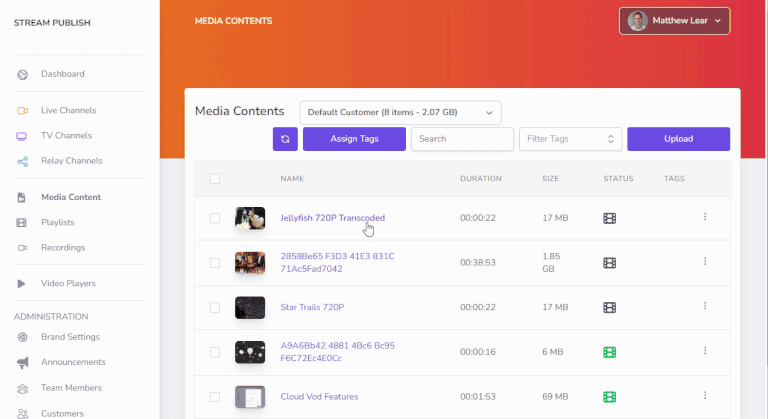Click the Assign Tags button
This screenshot has width=768, height=419.
point(354,139)
